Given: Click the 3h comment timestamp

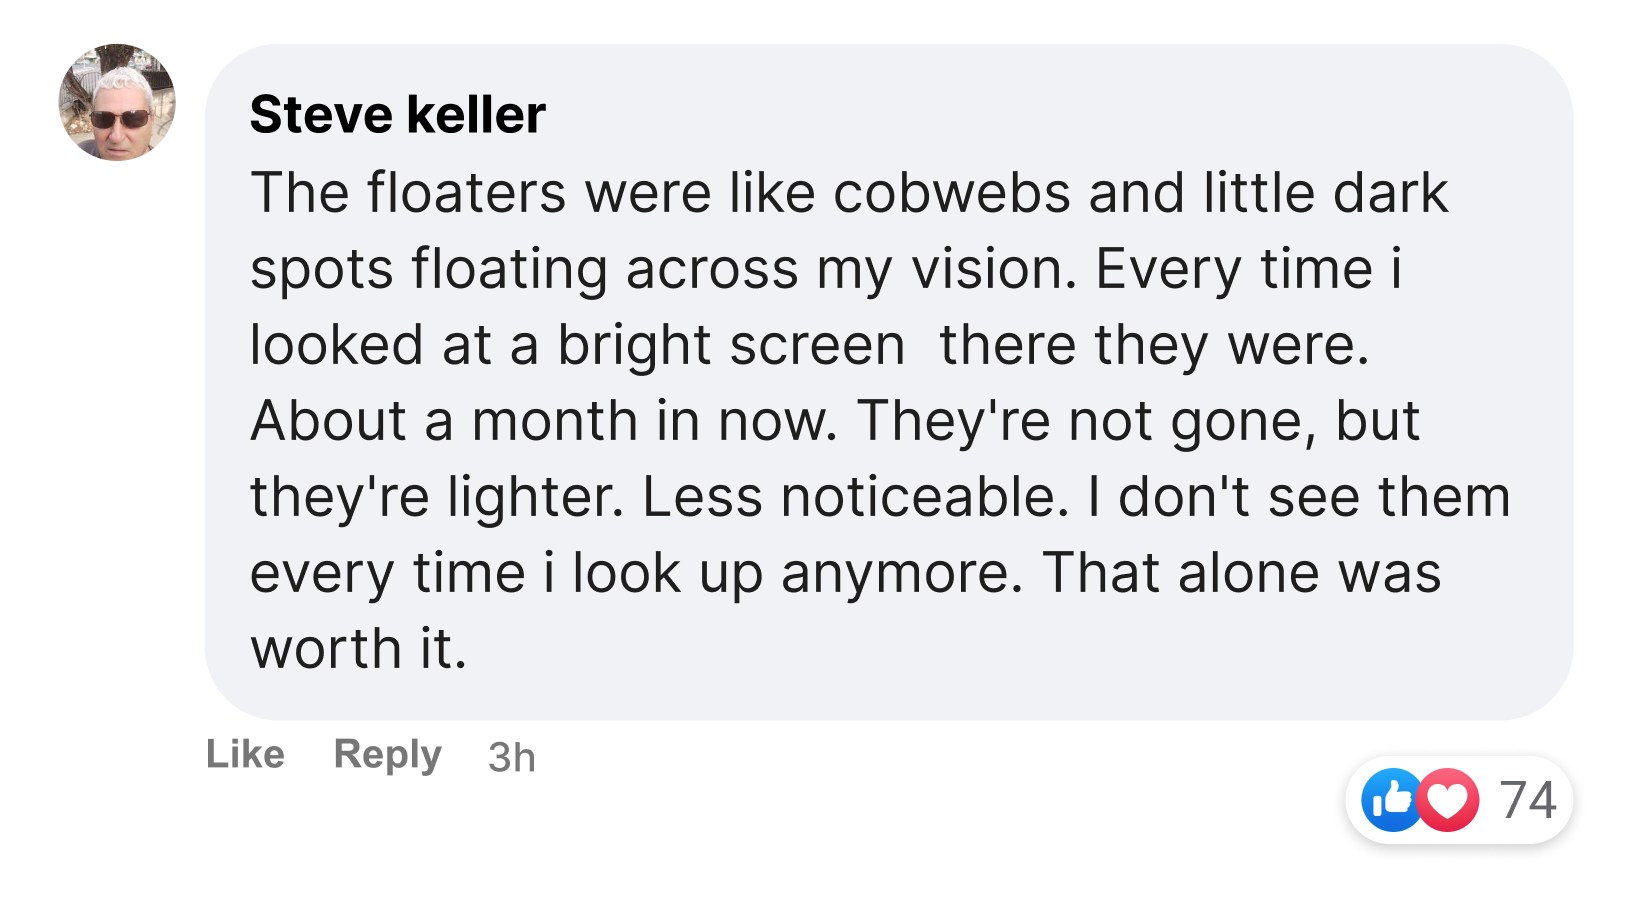Looking at the screenshot, I should click(x=511, y=757).
